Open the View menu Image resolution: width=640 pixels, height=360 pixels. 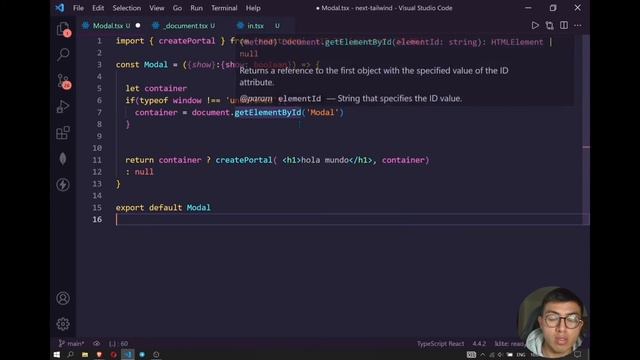click(157, 8)
